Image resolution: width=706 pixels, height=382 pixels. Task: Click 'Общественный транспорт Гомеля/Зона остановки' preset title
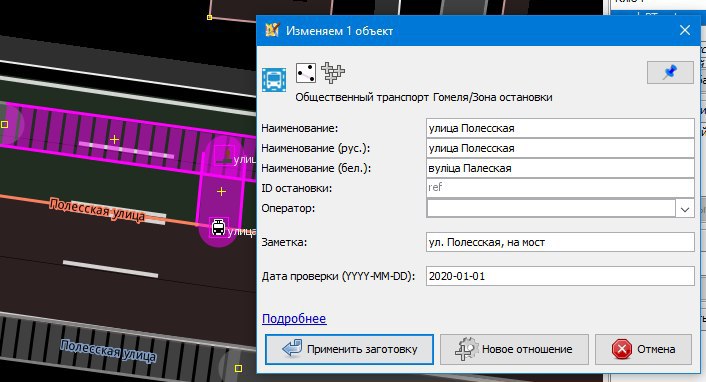tap(424, 97)
